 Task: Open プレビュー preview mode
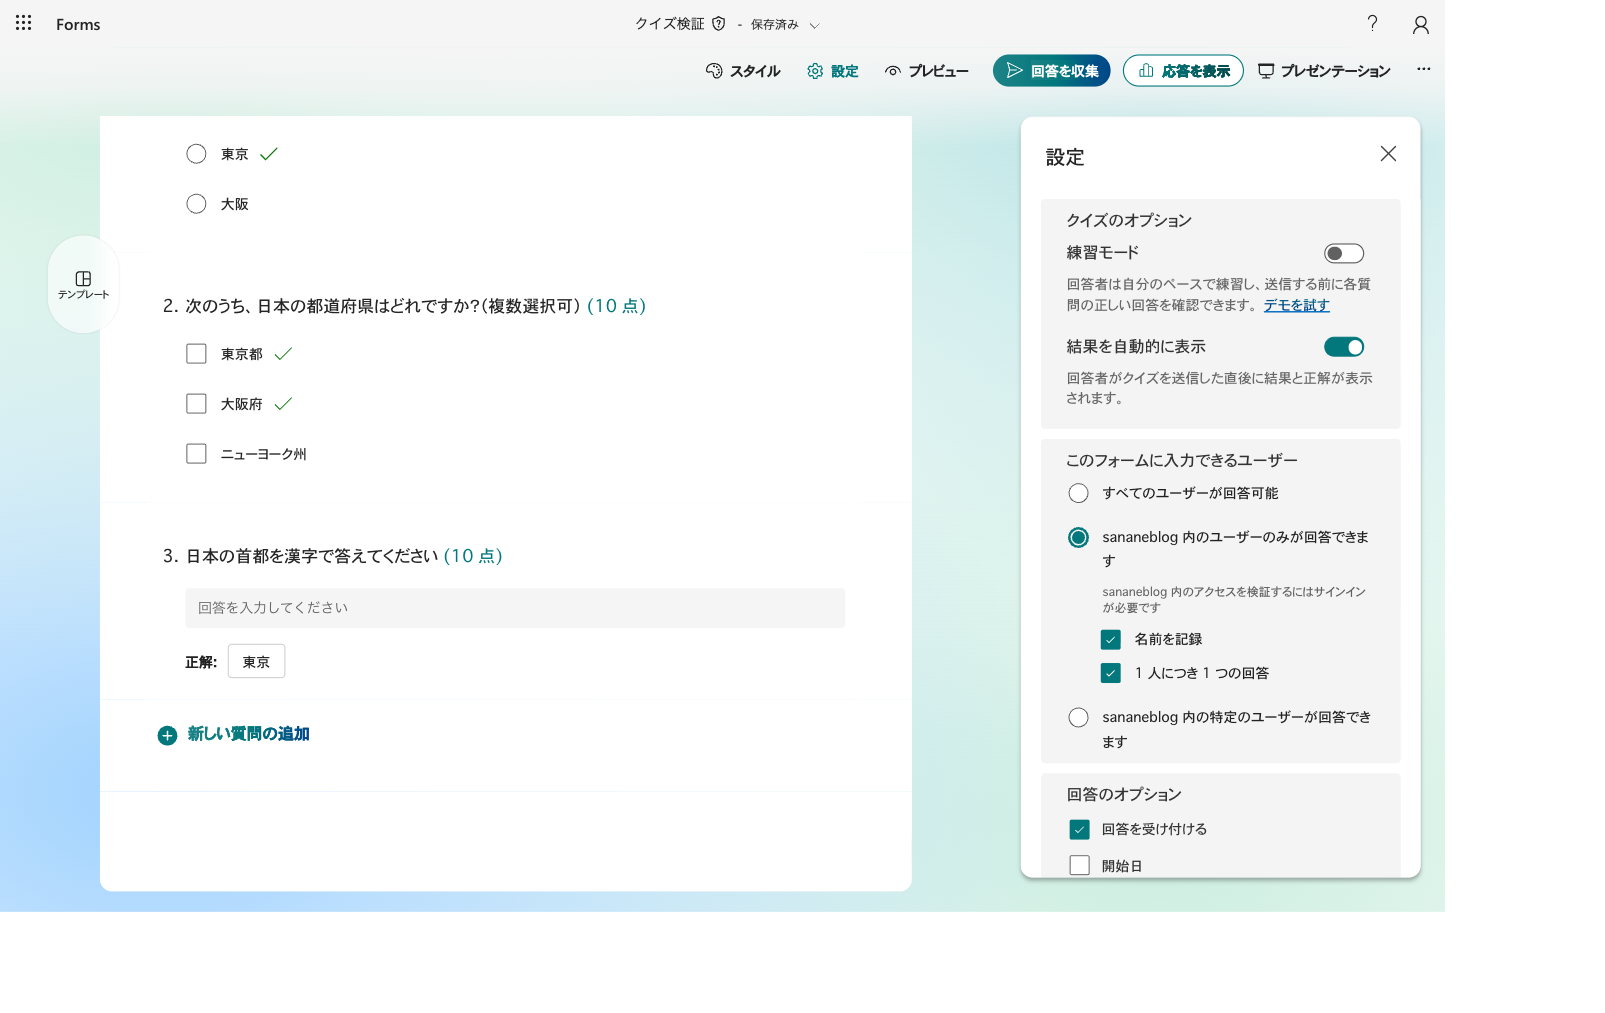click(927, 71)
